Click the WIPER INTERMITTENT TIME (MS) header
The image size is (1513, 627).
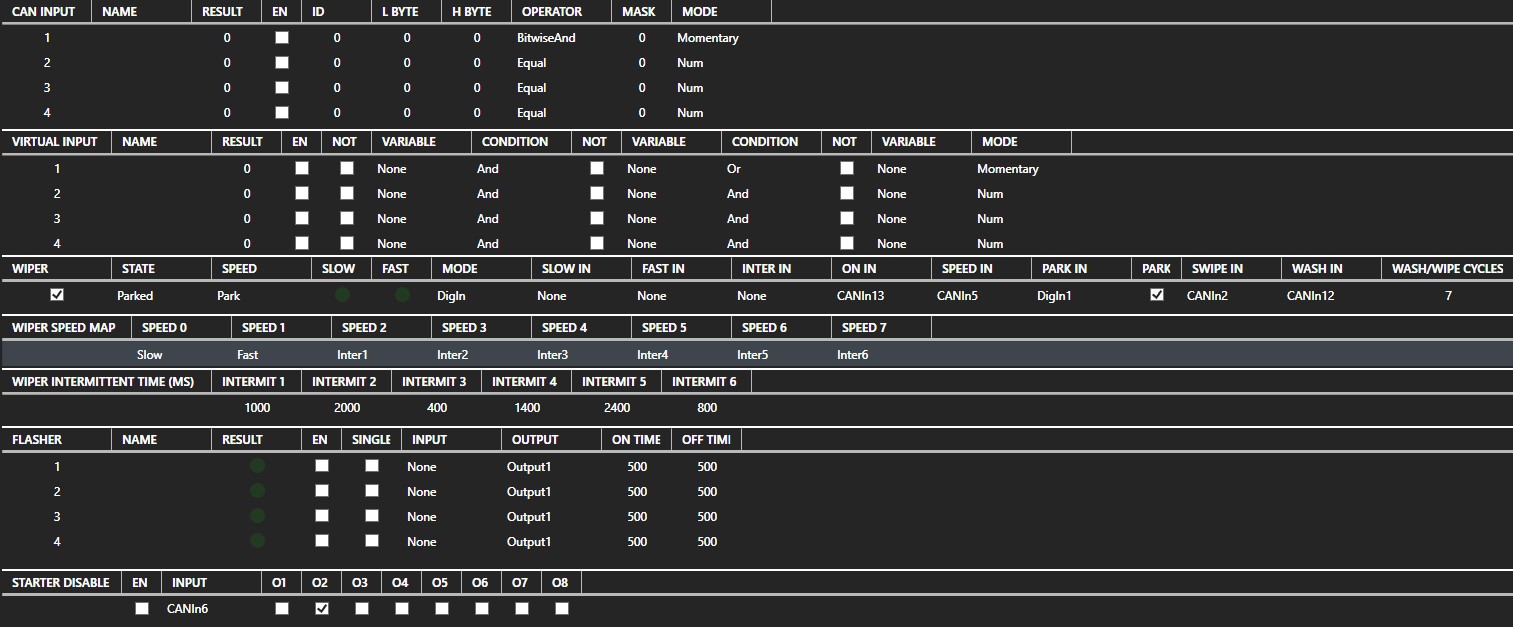[x=103, y=382]
